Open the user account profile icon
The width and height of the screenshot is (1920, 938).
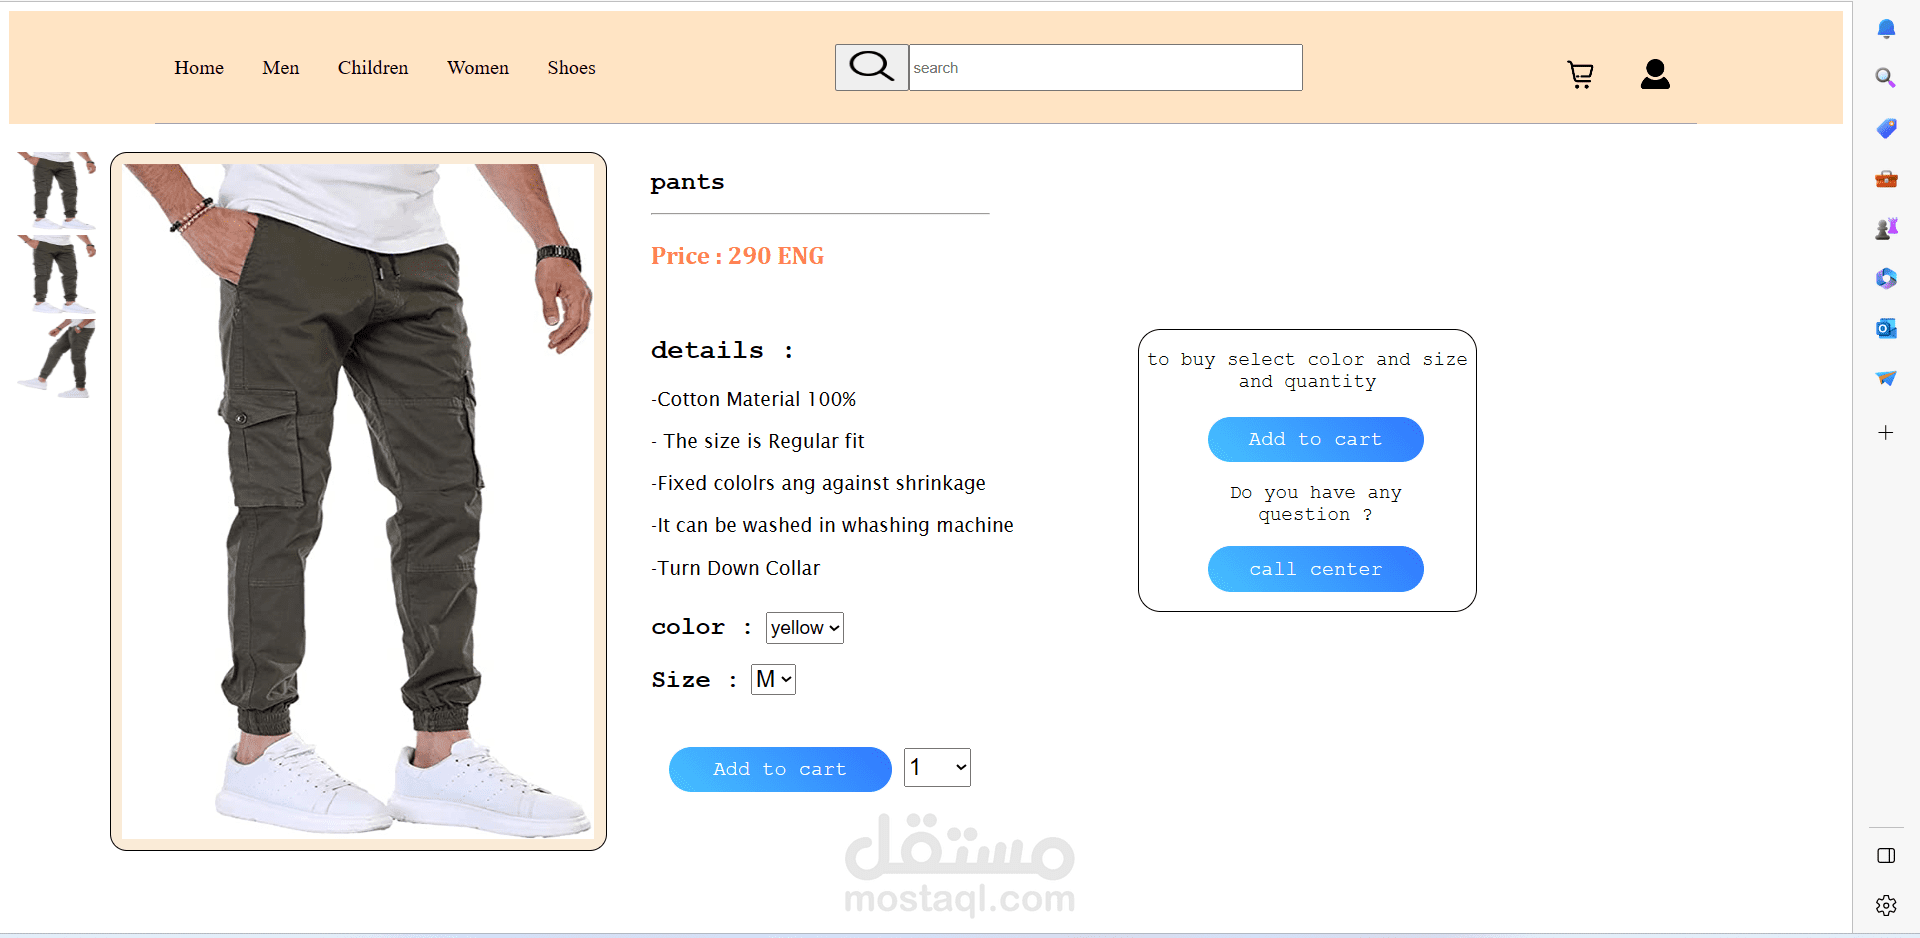click(1655, 74)
